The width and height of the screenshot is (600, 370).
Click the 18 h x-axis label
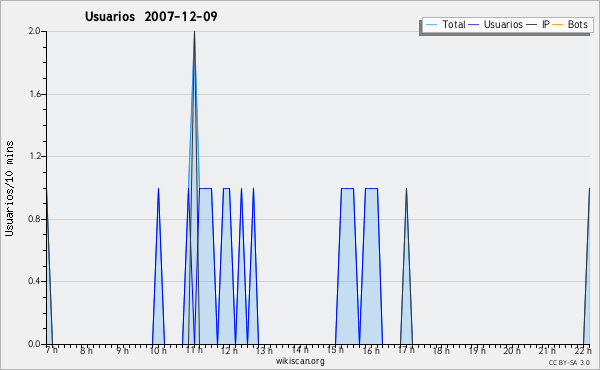[441, 350]
